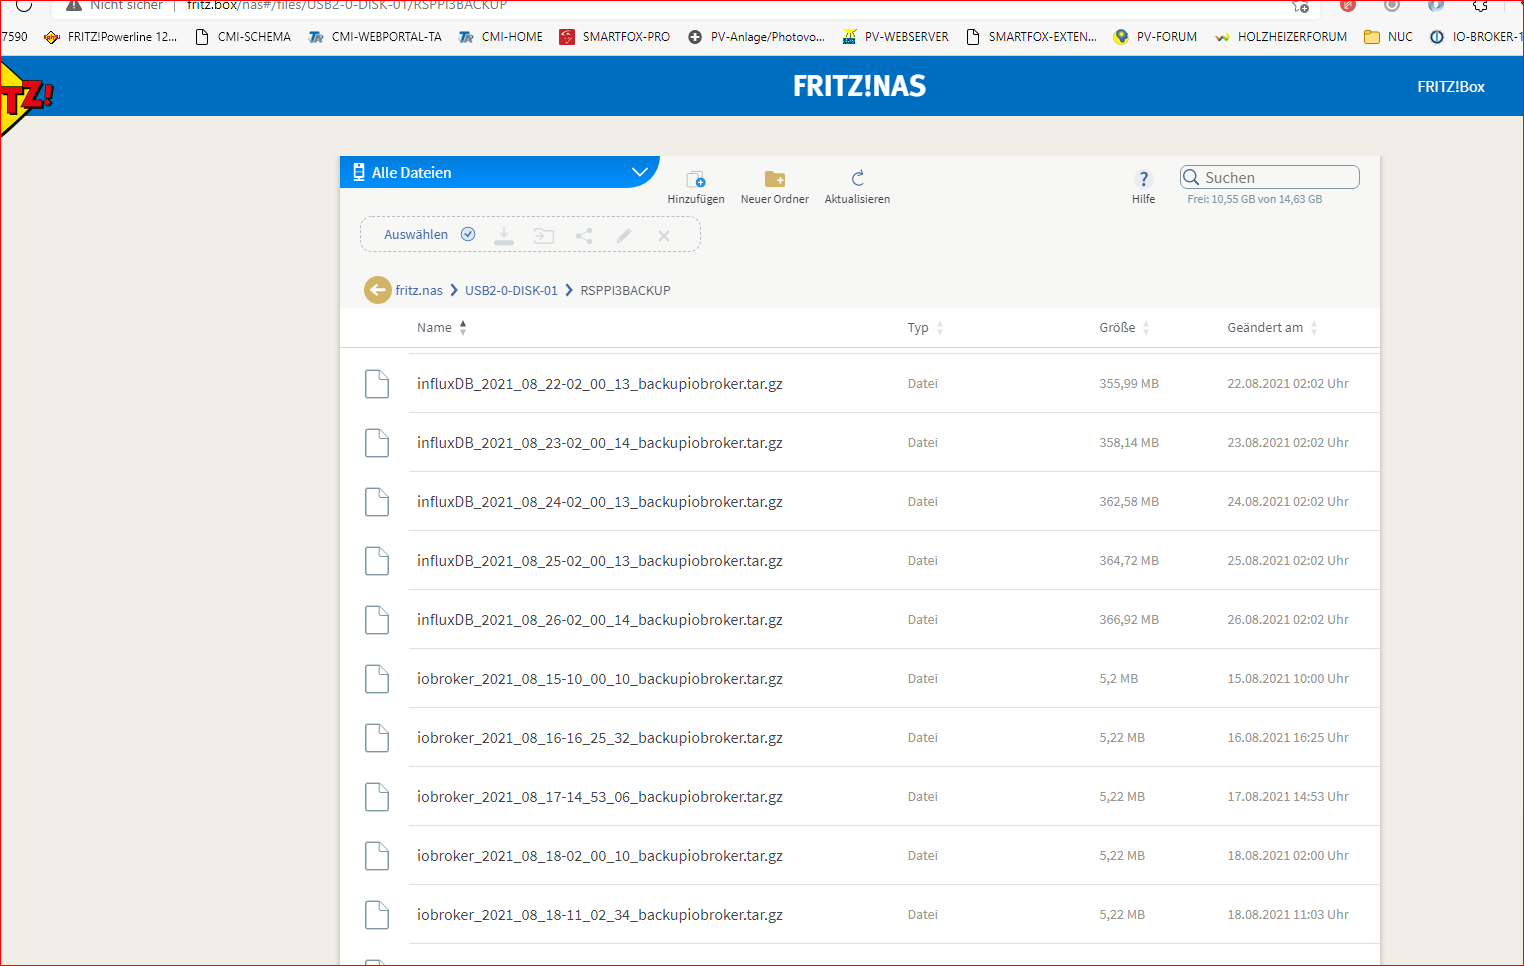The height and width of the screenshot is (966, 1524).
Task: Open the CMI-WEBPORTAL-TA bookmark
Action: click(x=375, y=37)
